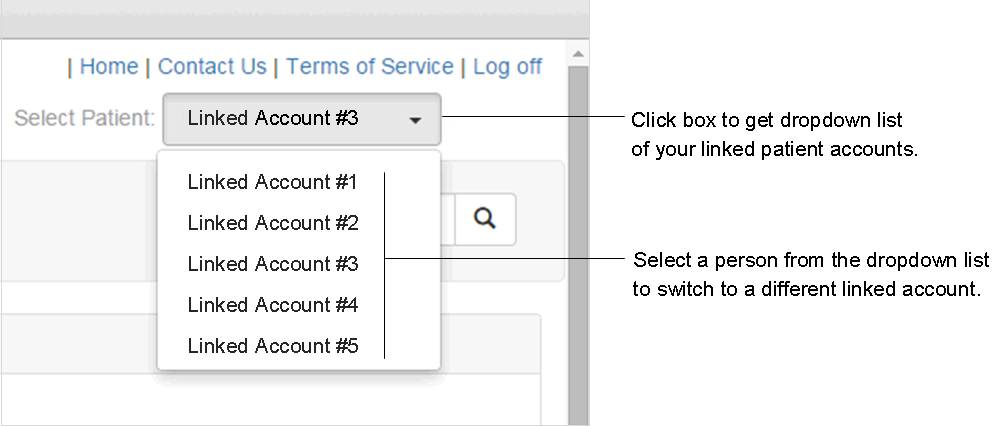1002x426 pixels.
Task: Open the Select Patient combo box
Action: (x=302, y=119)
